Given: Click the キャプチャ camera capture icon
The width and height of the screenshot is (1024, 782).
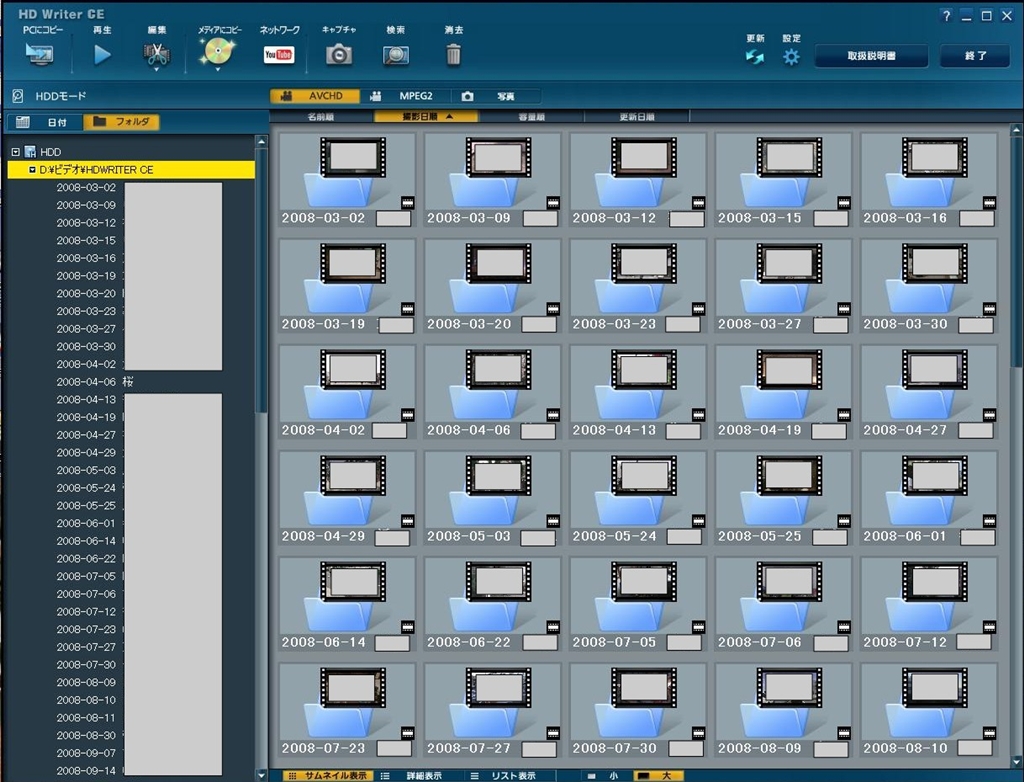Looking at the screenshot, I should click(339, 55).
